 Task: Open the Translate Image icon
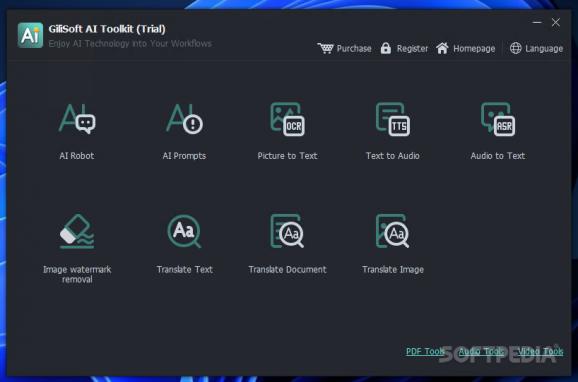pos(393,231)
